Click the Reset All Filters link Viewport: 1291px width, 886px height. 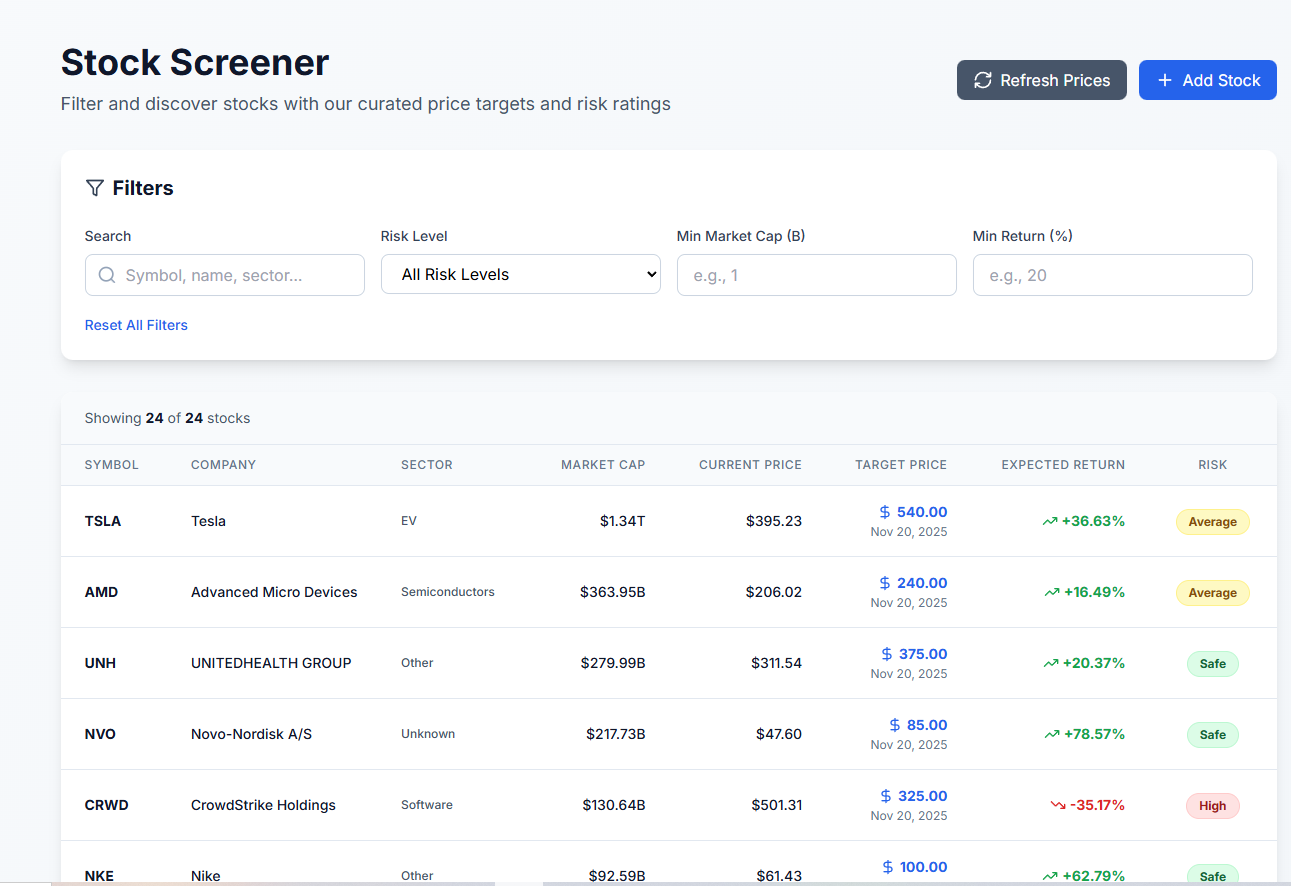tap(136, 324)
